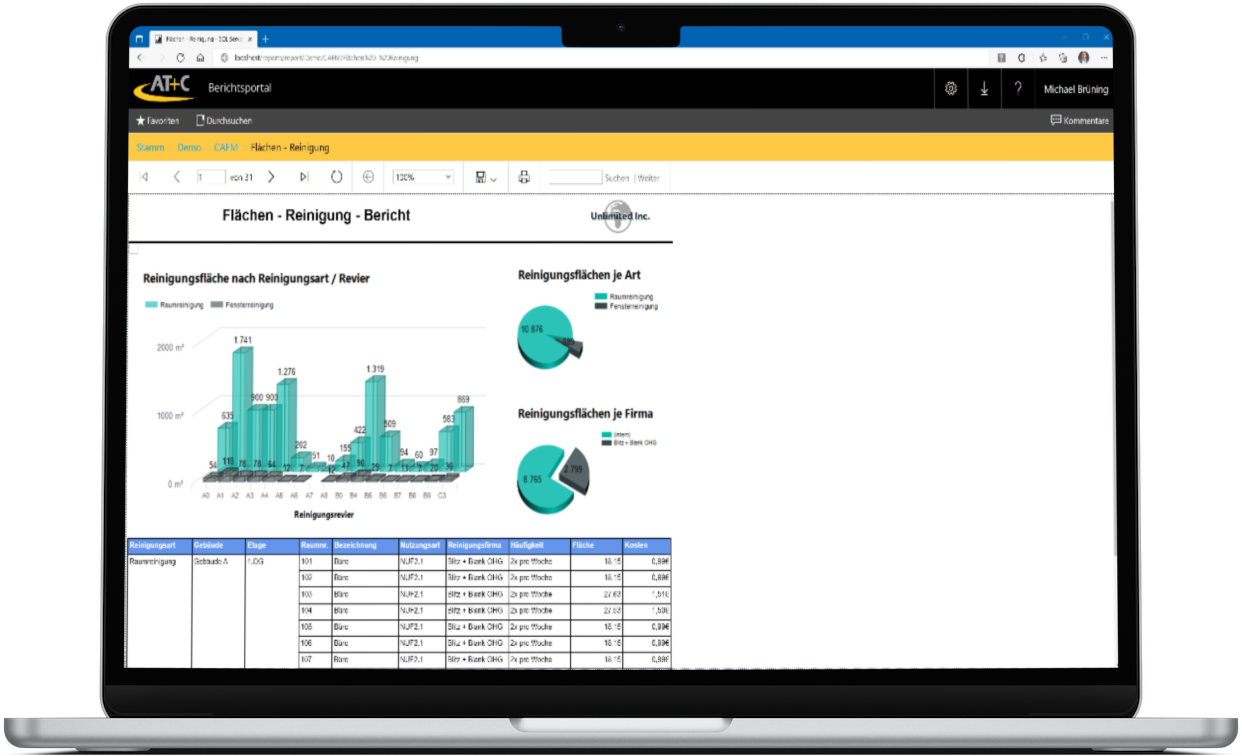Image resolution: width=1242 pixels, height=756 pixels.
Task: Open Favoriten in the portal menu bar
Action: coord(158,121)
